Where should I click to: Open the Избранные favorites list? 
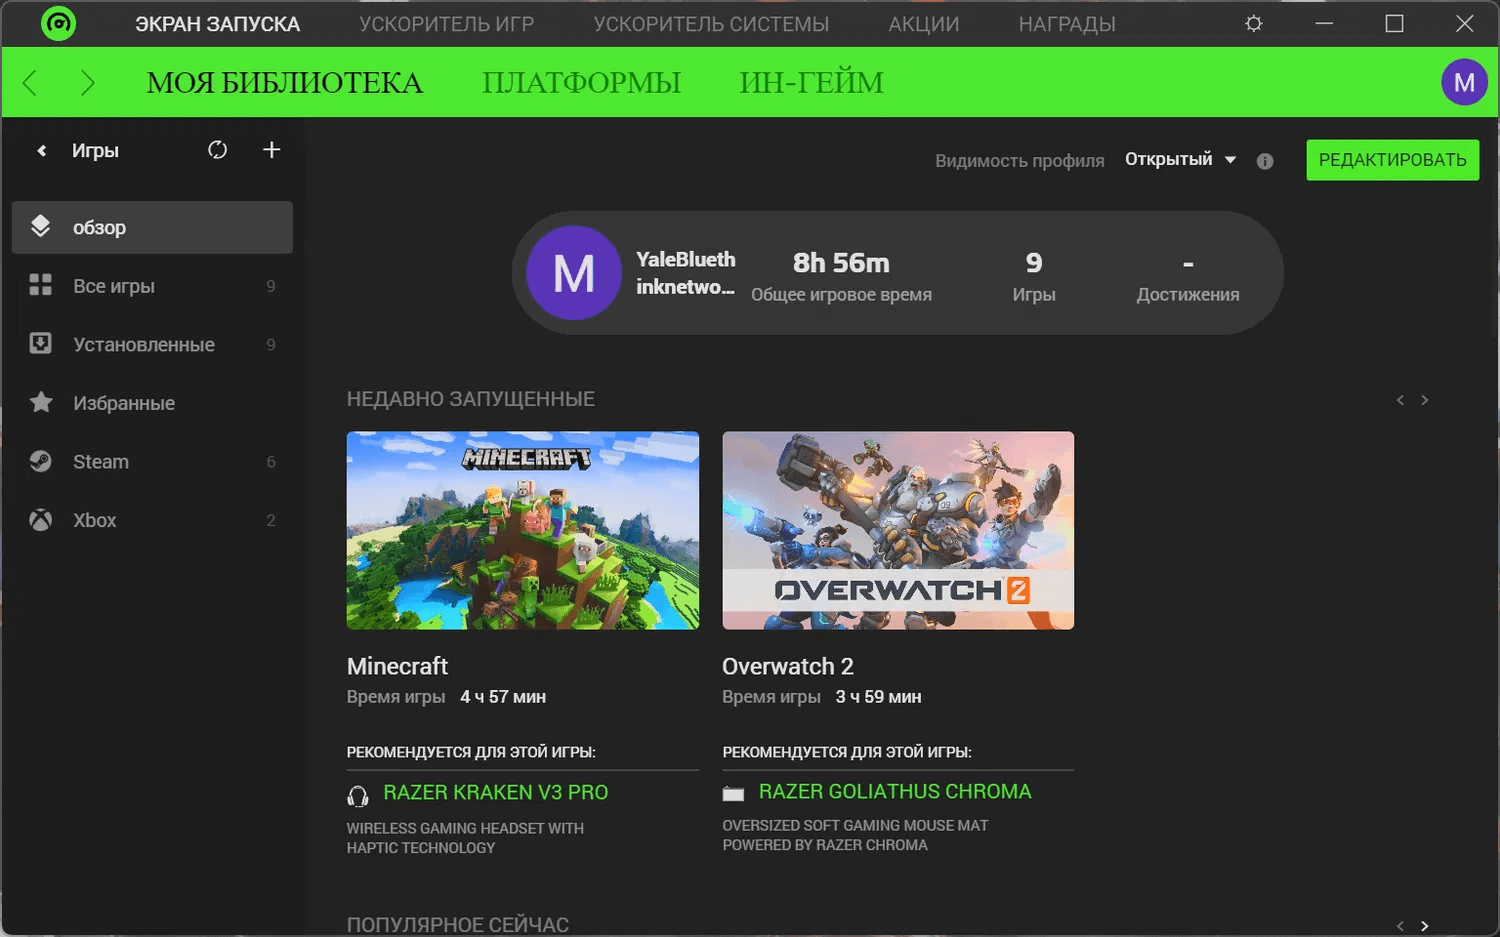click(123, 403)
